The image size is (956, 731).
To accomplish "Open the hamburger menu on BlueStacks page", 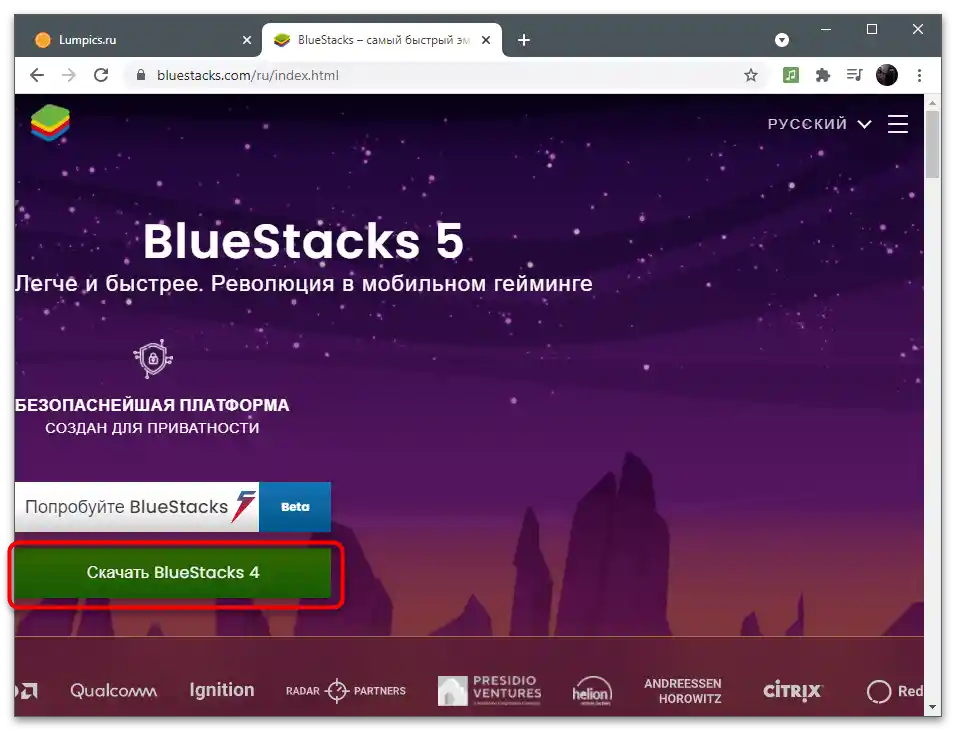I will point(897,124).
